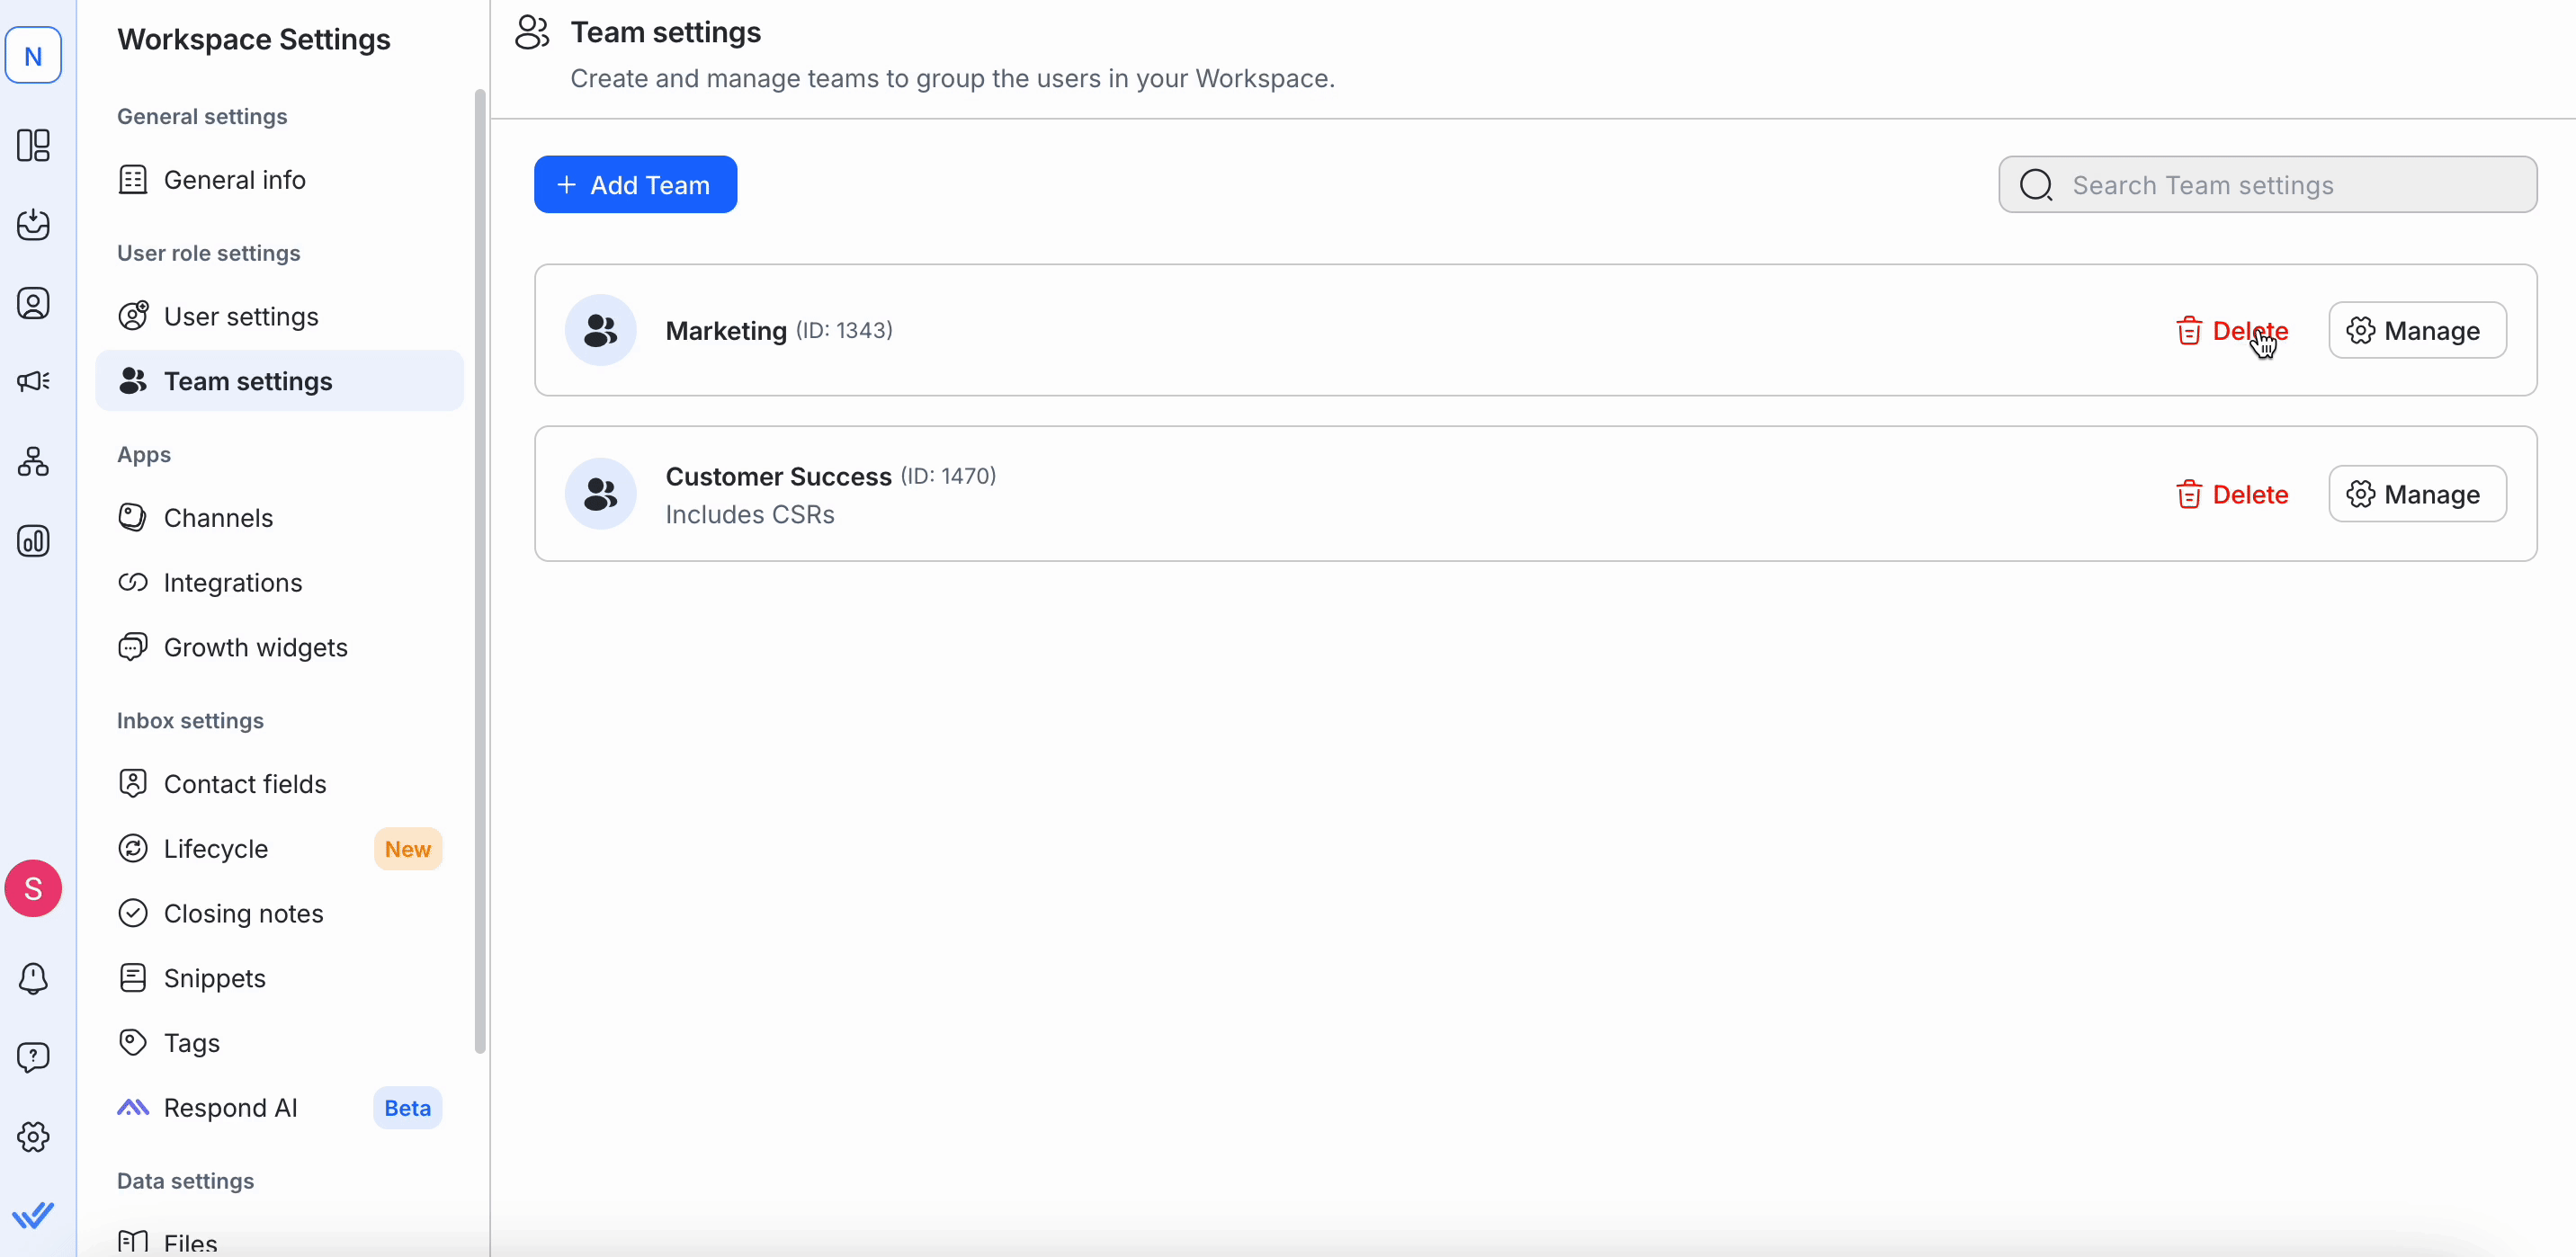Open the dashboard icon in left rail
Image resolution: width=2576 pixels, height=1257 pixels.
(x=33, y=145)
